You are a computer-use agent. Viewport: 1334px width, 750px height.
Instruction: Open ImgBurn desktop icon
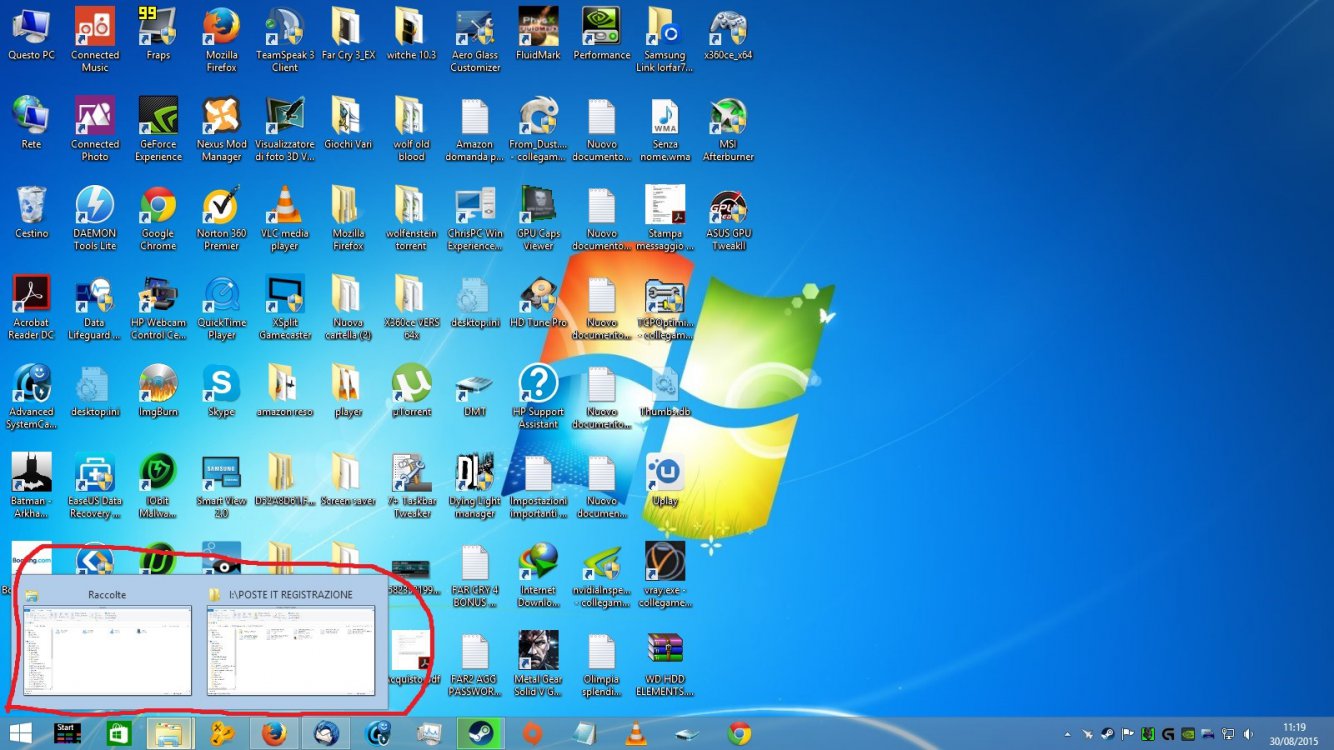(x=158, y=390)
